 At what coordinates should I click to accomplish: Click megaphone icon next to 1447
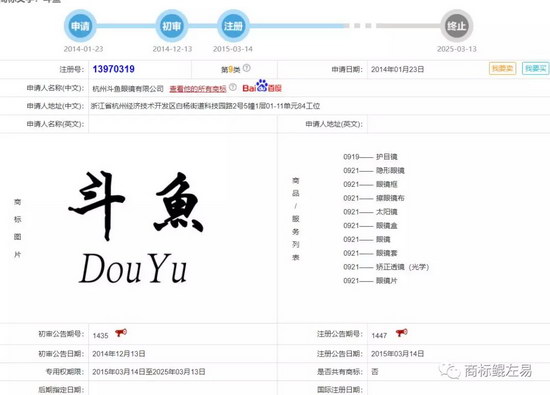(x=402, y=333)
